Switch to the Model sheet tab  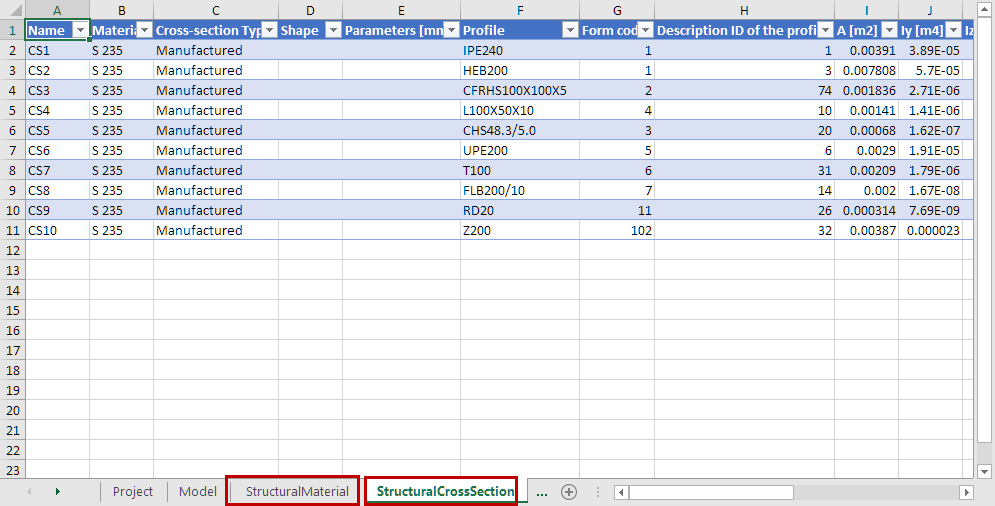point(197,491)
